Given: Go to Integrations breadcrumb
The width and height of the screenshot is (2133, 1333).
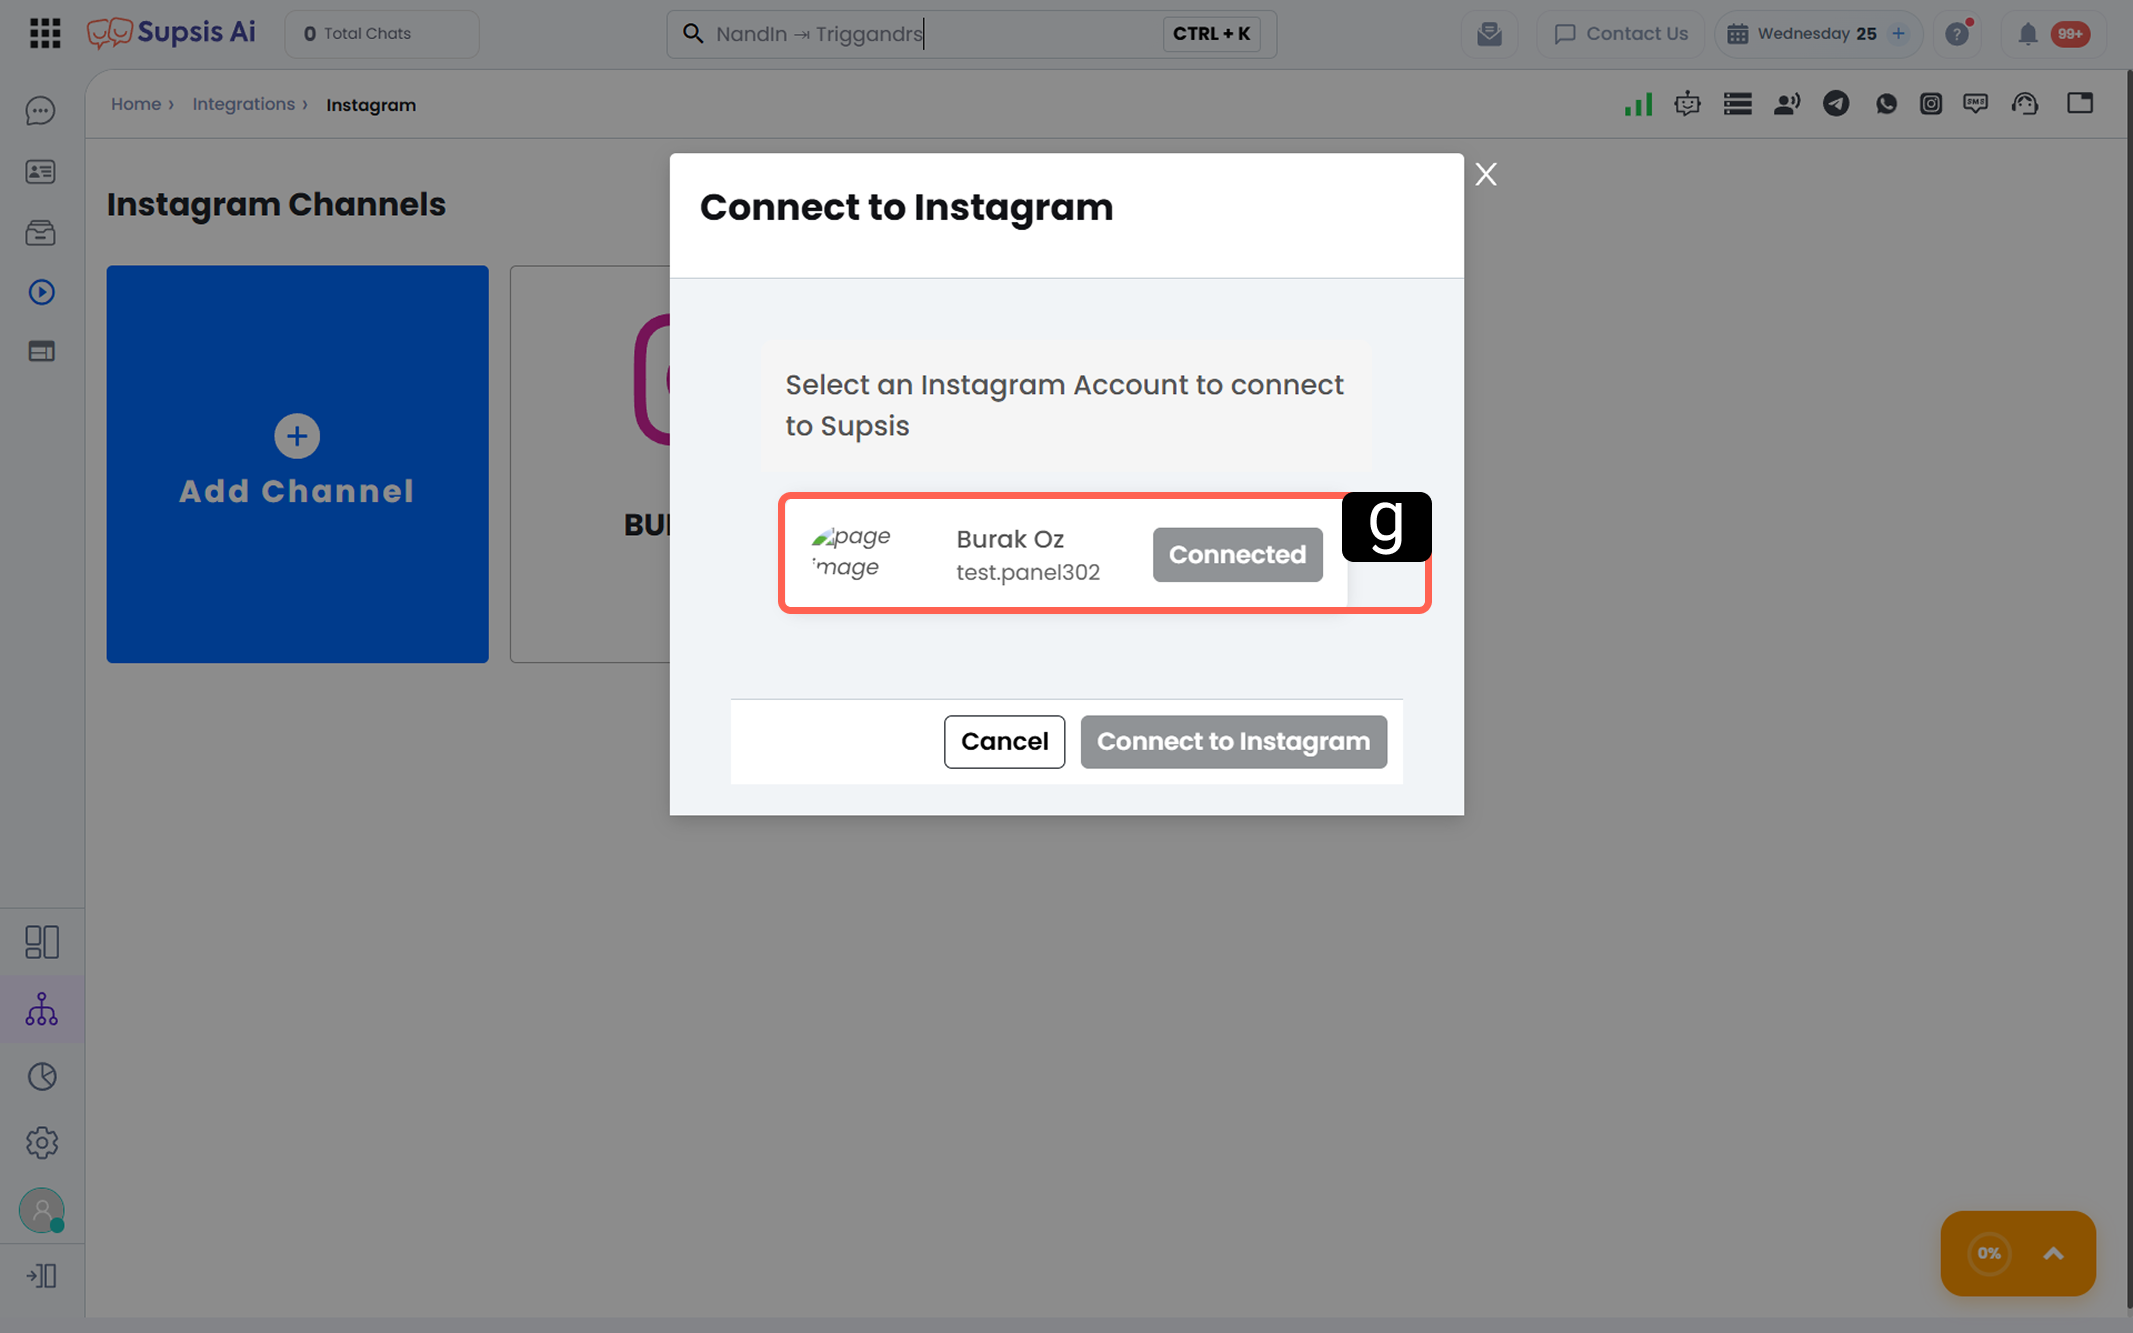Looking at the screenshot, I should coord(243,104).
